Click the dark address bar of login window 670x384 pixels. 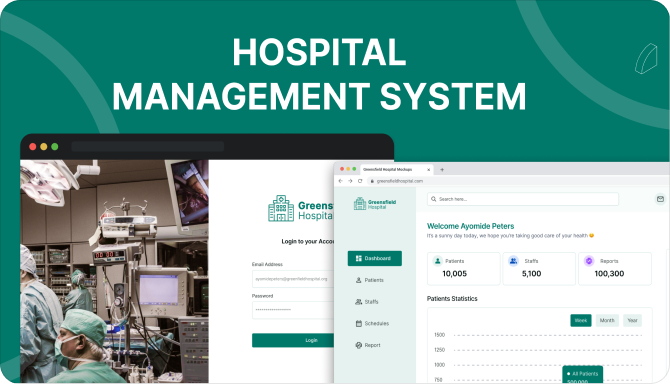[148, 147]
